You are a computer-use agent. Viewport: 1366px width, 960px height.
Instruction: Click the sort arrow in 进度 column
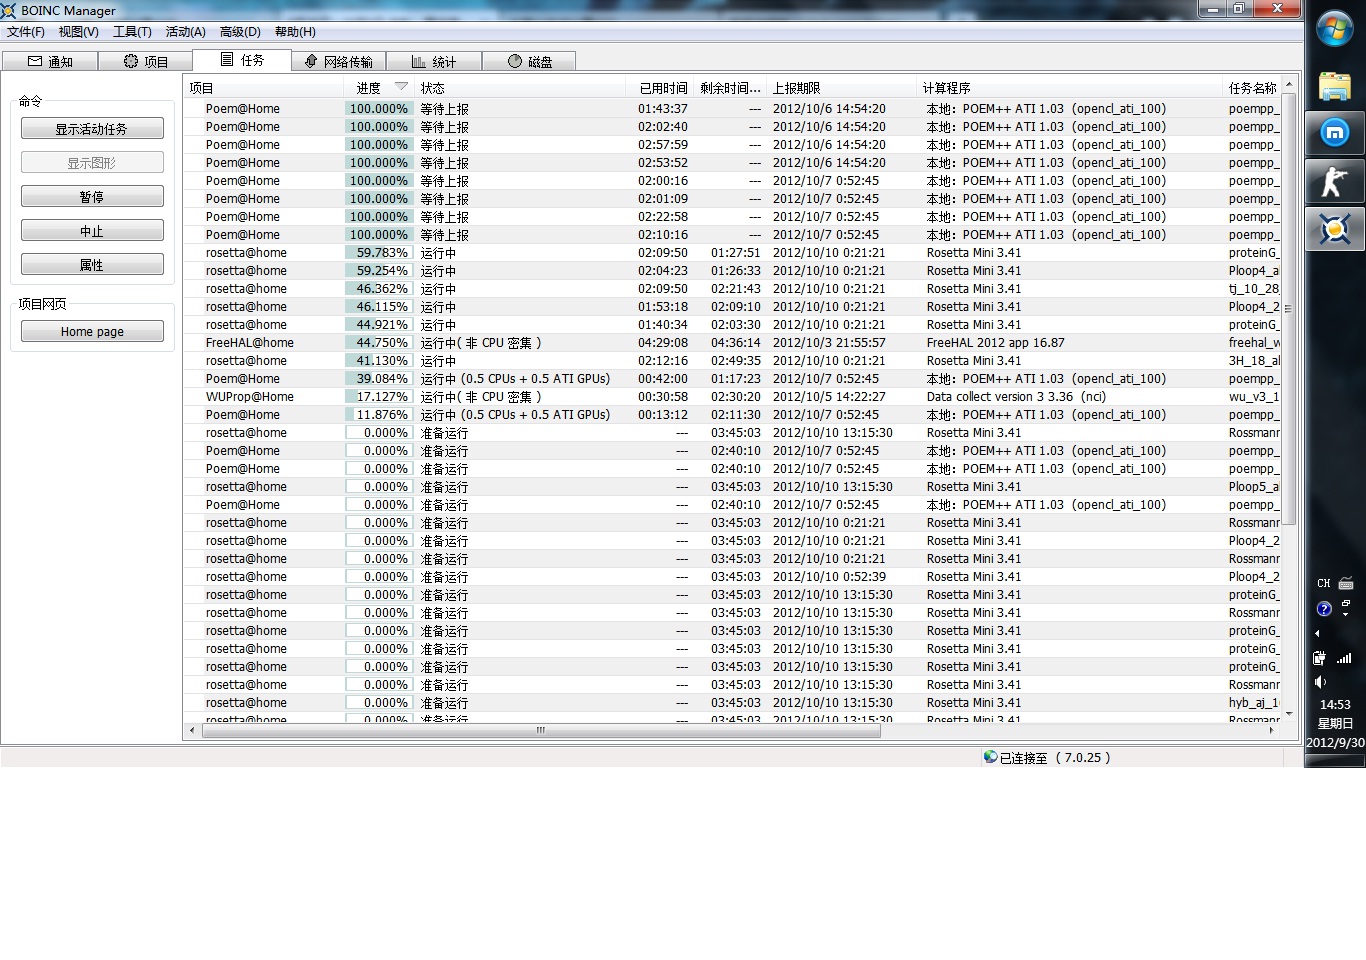tap(401, 87)
